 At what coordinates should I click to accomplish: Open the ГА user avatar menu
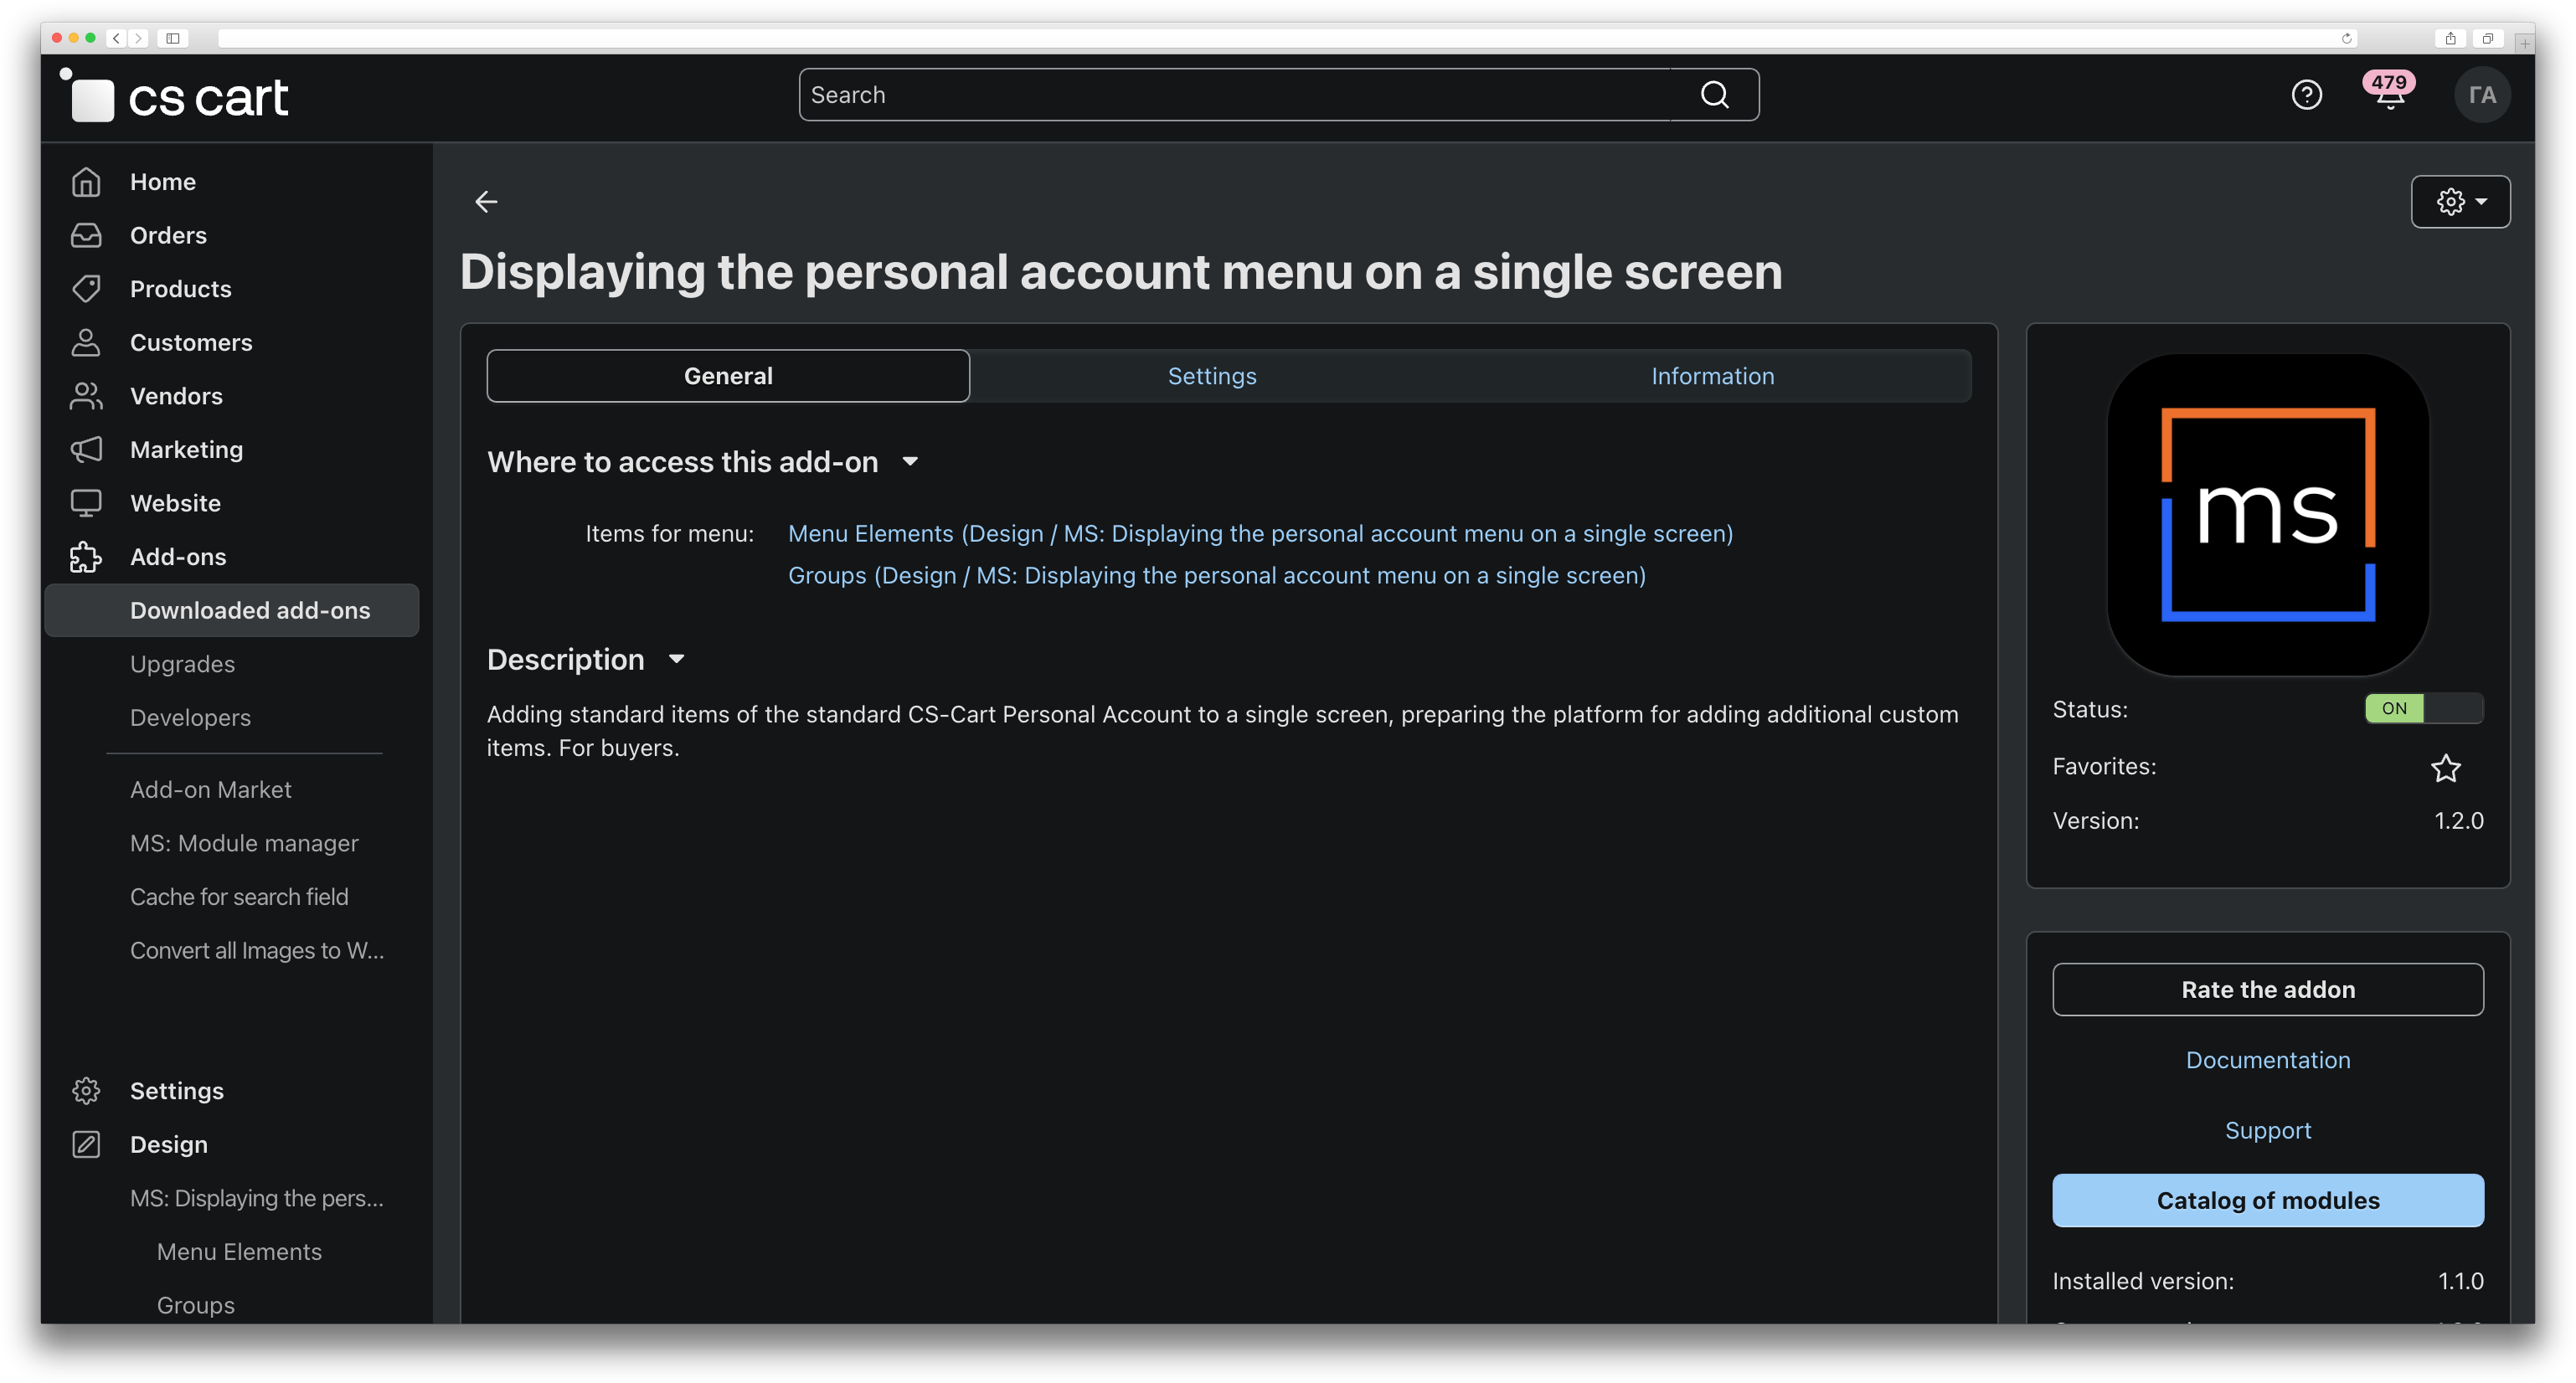[2481, 95]
